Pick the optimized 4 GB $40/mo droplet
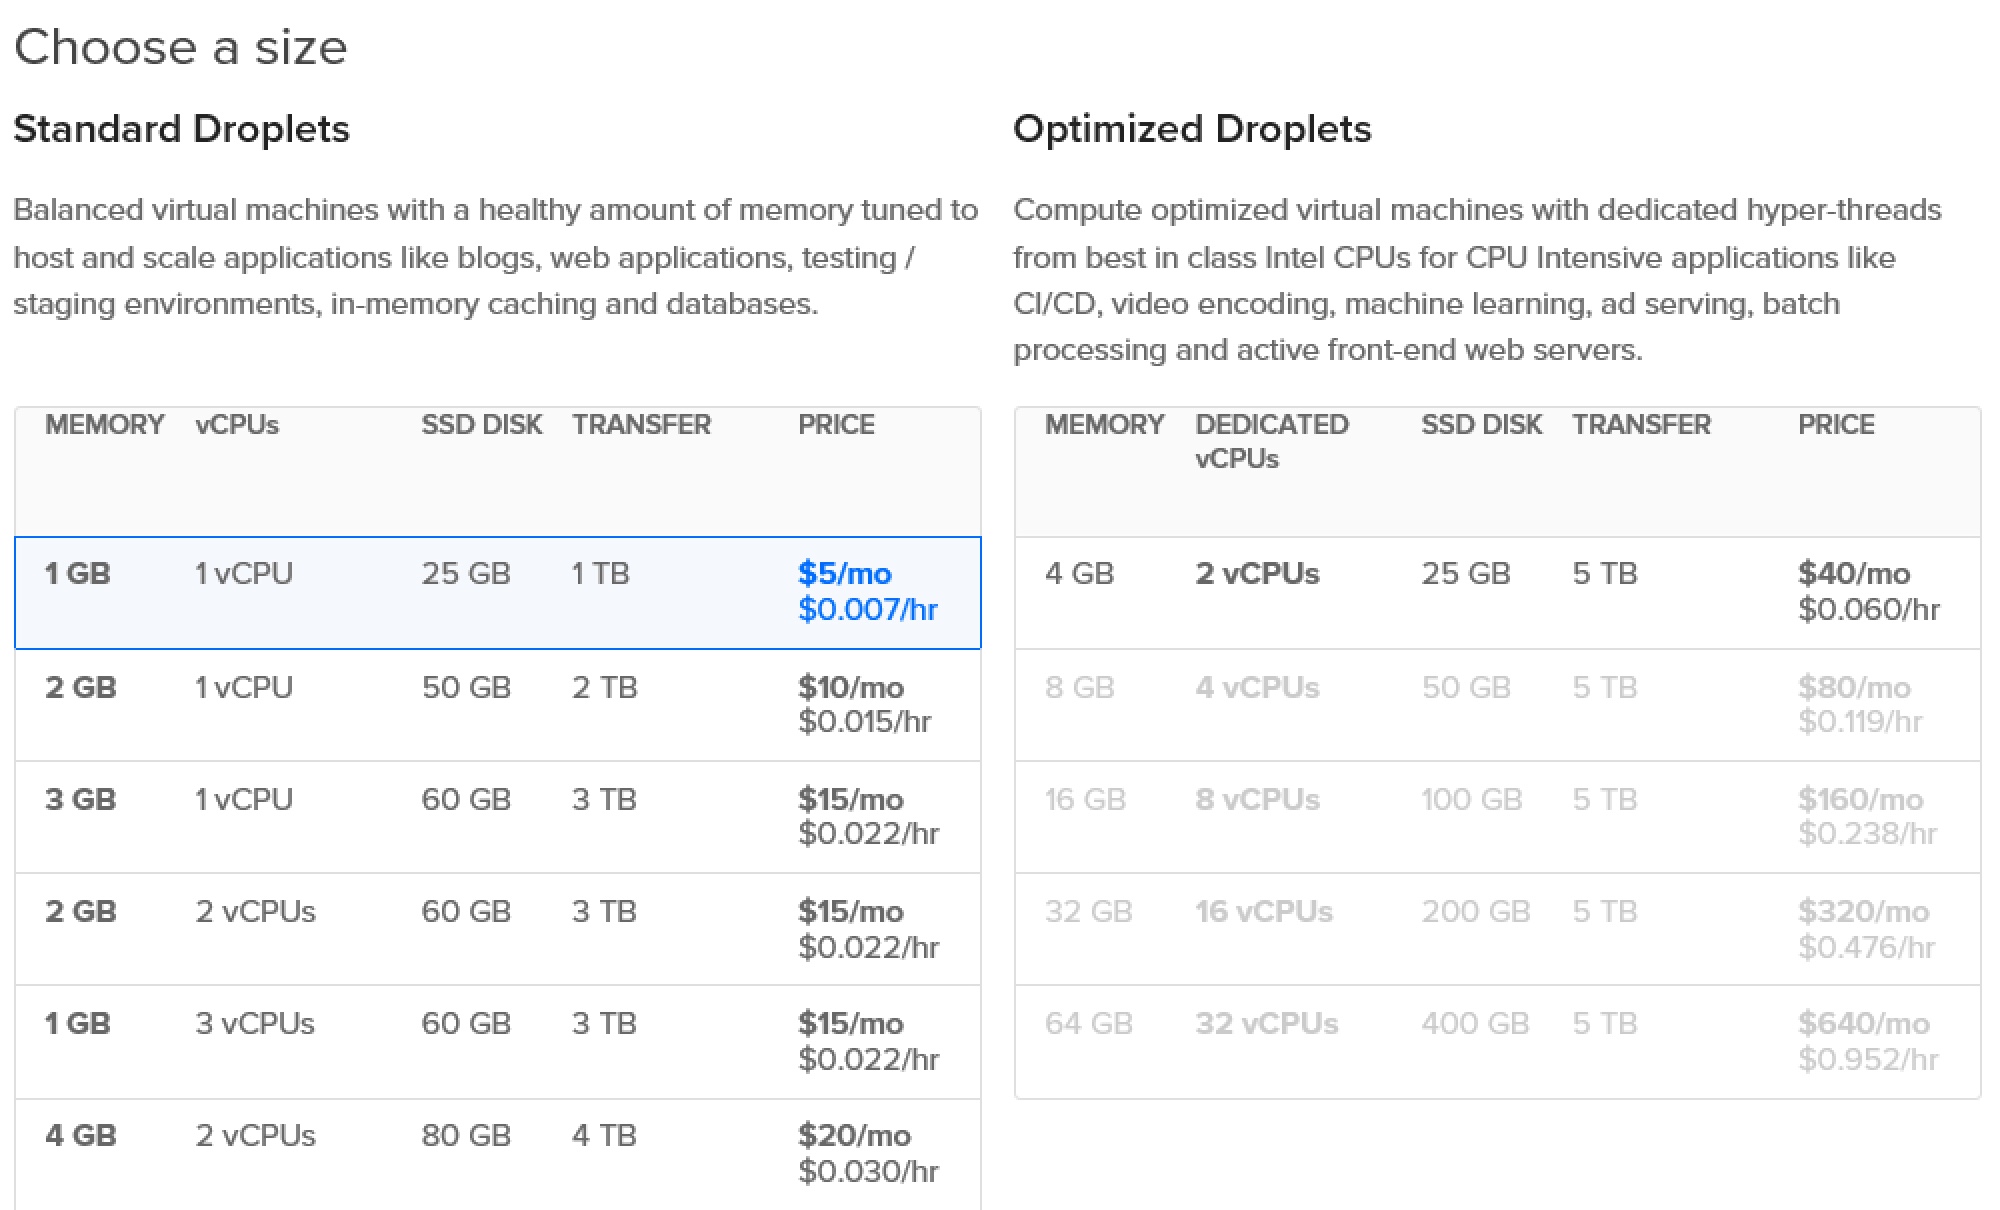 pos(1497,592)
